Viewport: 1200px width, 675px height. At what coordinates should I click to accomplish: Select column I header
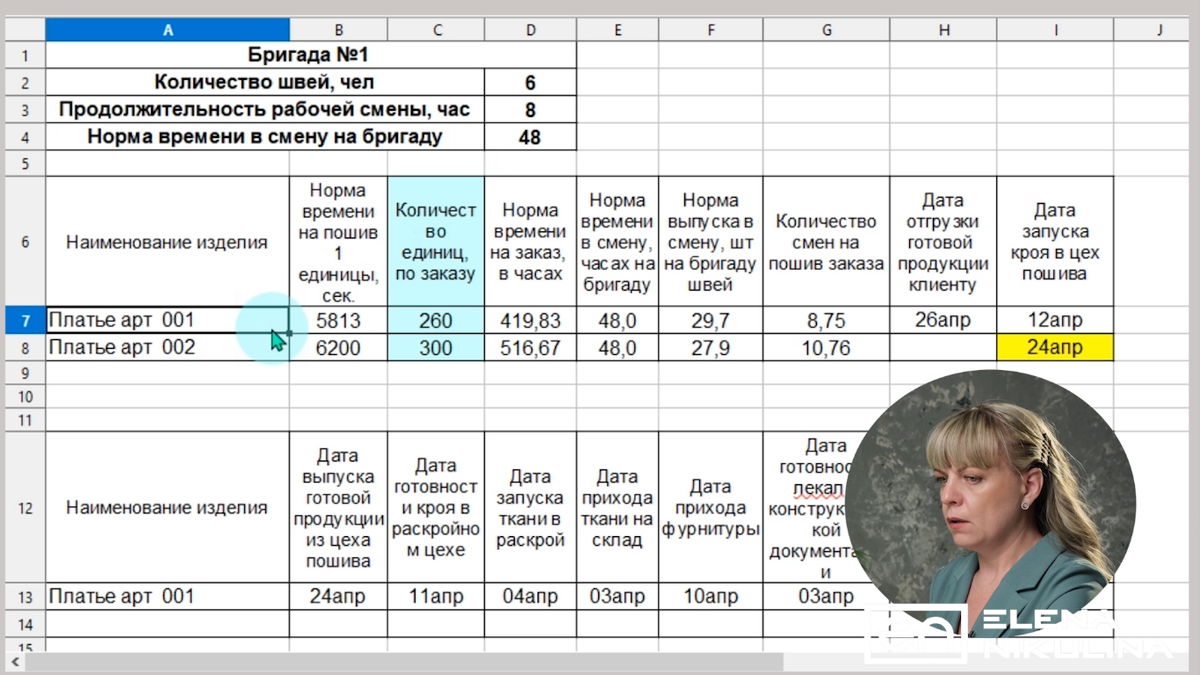[x=1055, y=30]
